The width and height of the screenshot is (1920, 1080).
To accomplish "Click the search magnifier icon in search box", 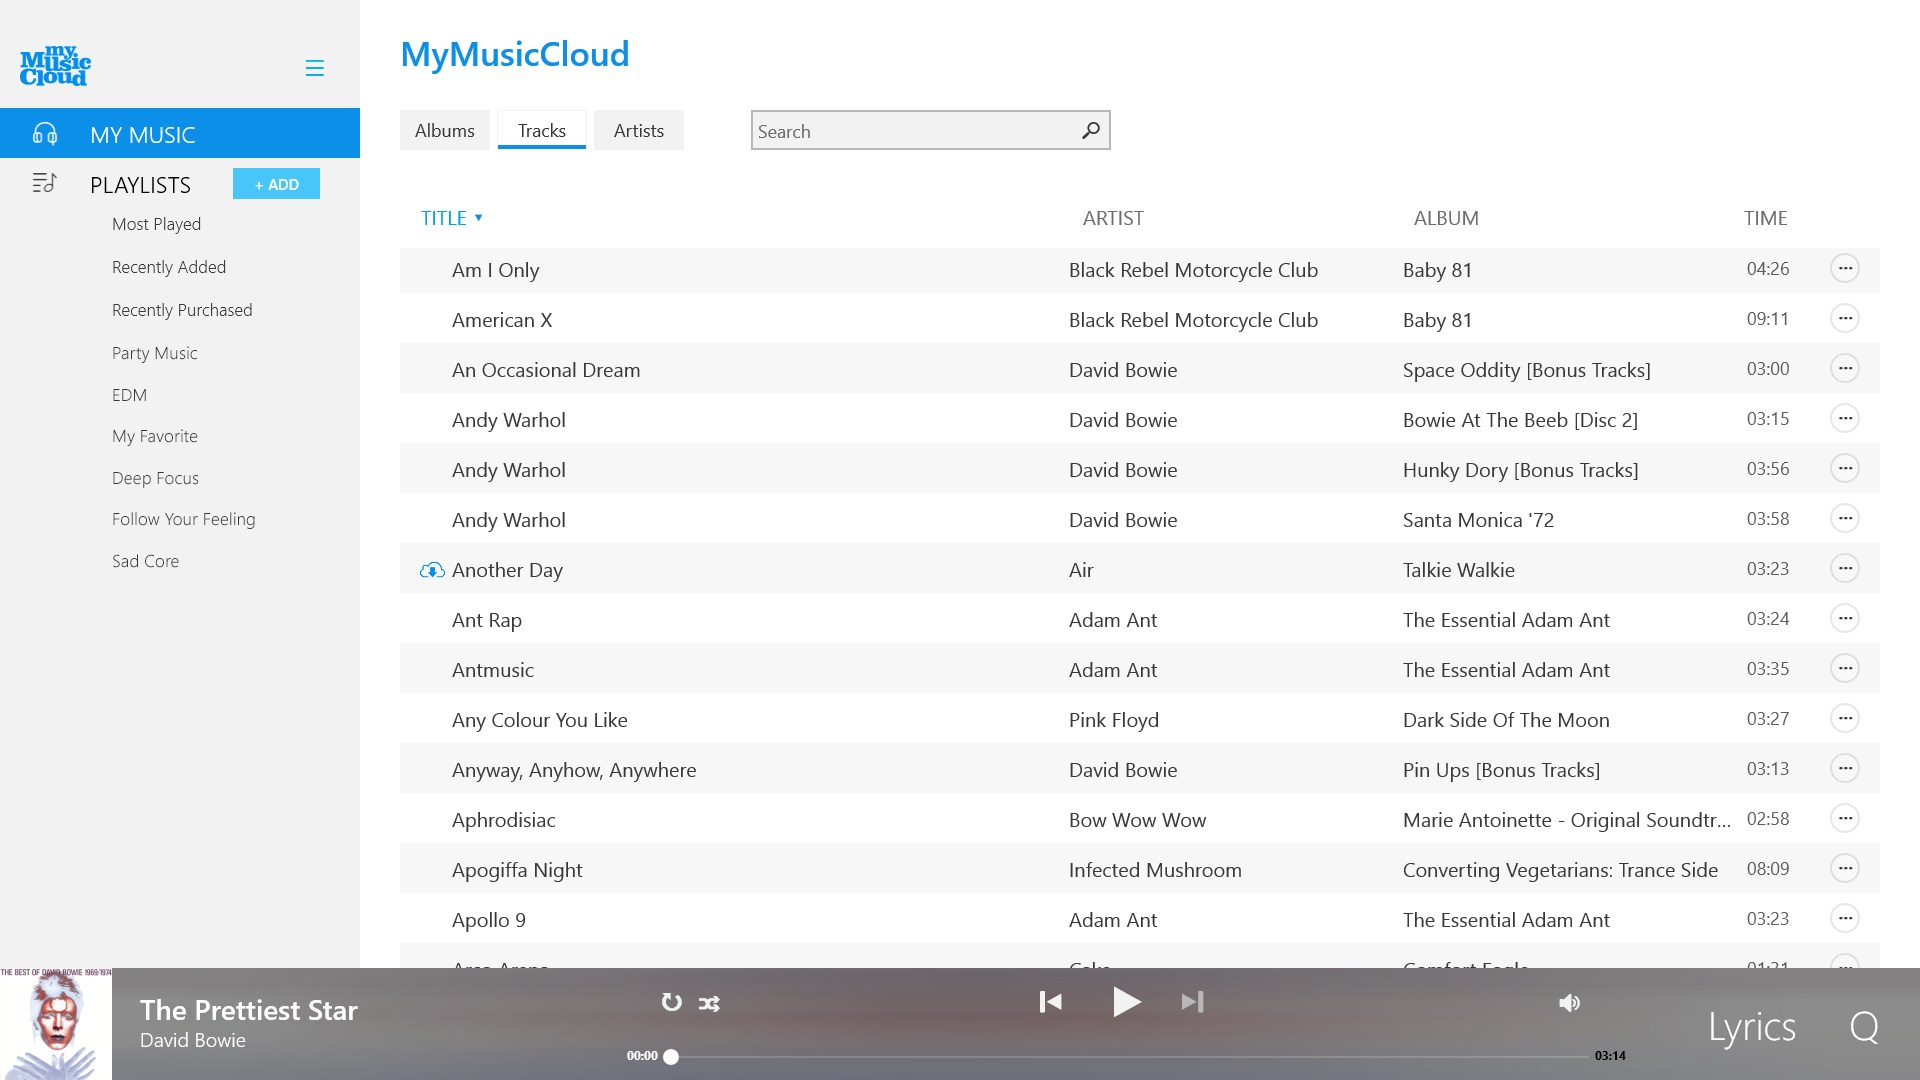I will (x=1091, y=130).
